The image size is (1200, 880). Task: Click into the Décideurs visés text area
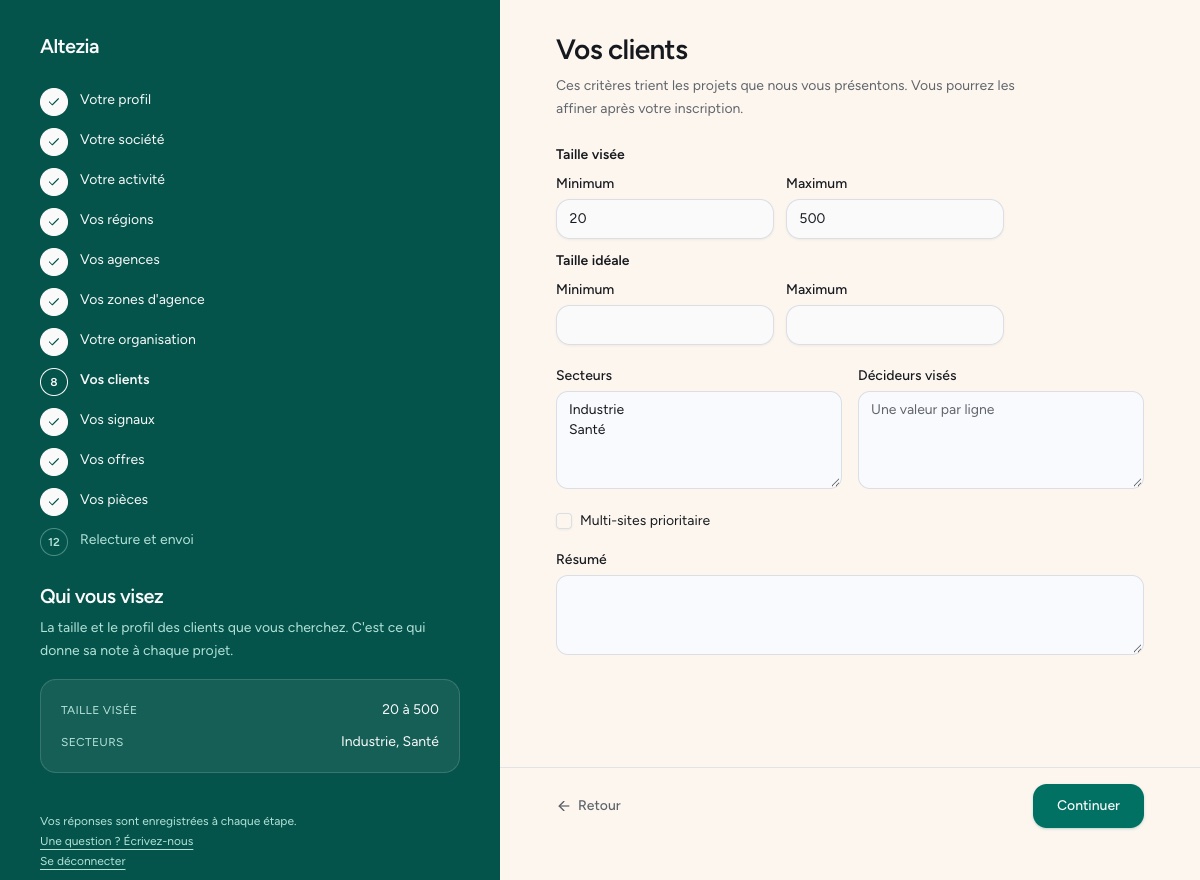pyautogui.click(x=1001, y=440)
